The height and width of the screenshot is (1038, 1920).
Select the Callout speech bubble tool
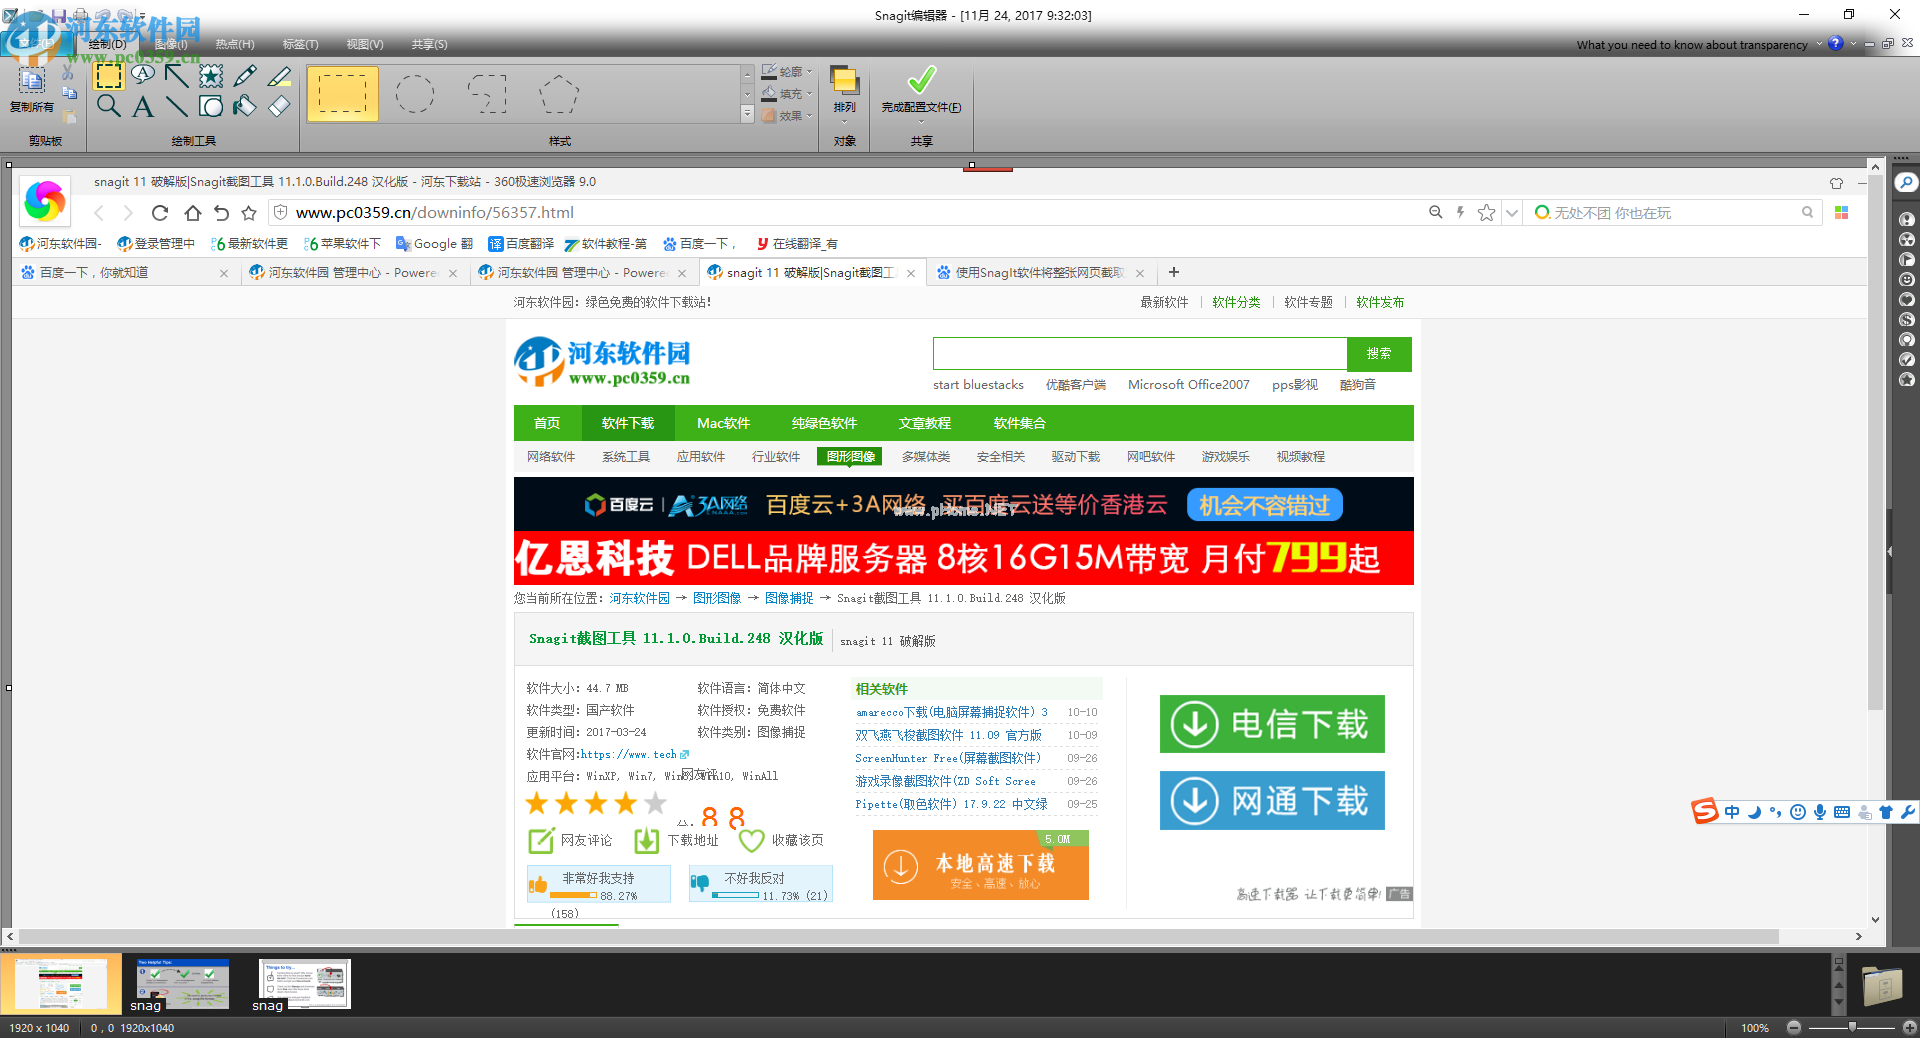[x=143, y=75]
